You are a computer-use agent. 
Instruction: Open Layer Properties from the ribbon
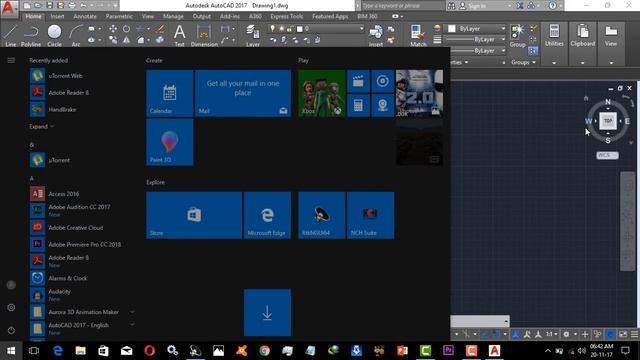click(x=253, y=35)
